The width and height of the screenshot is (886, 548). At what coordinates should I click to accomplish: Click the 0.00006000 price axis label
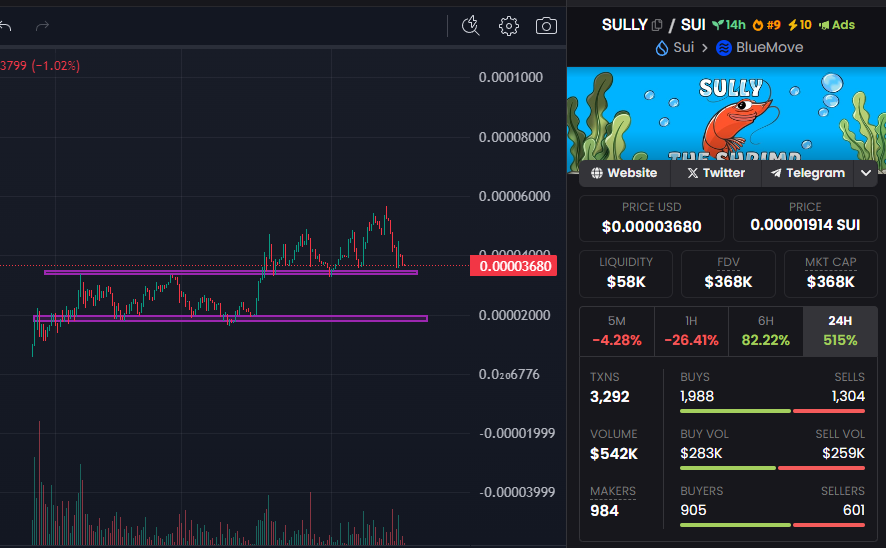514,196
